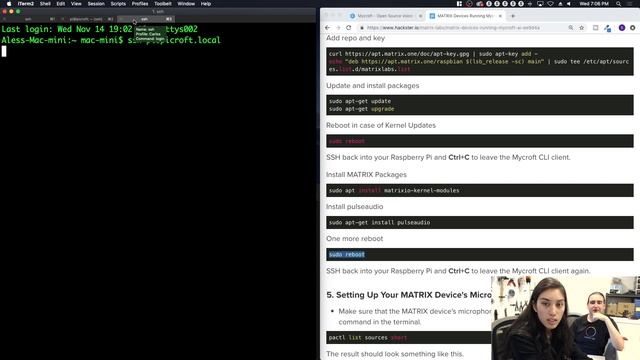Click the 'Last login: Wed Nov 14' terminal line
The width and height of the screenshot is (640, 360).
[x=99, y=29]
